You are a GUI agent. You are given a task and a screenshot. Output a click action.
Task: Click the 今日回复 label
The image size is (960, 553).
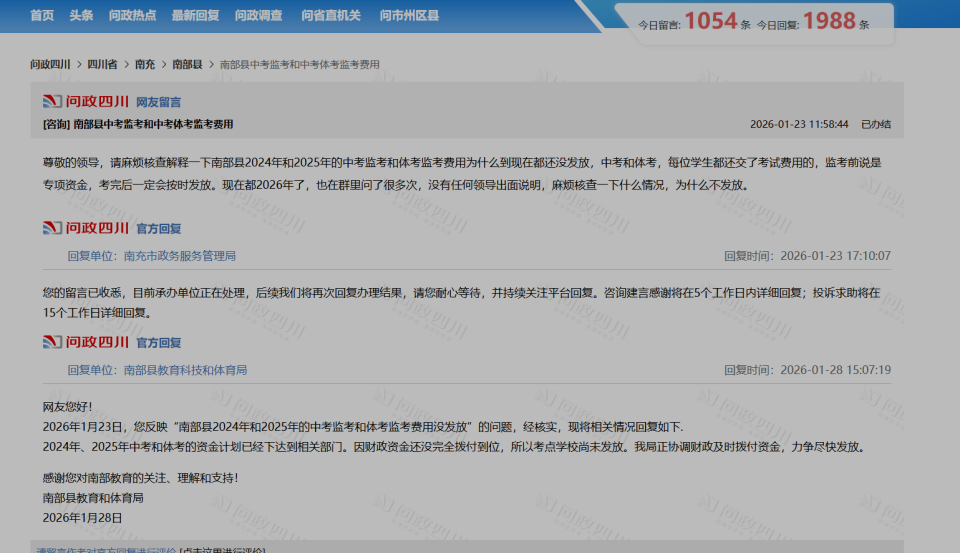point(778,25)
